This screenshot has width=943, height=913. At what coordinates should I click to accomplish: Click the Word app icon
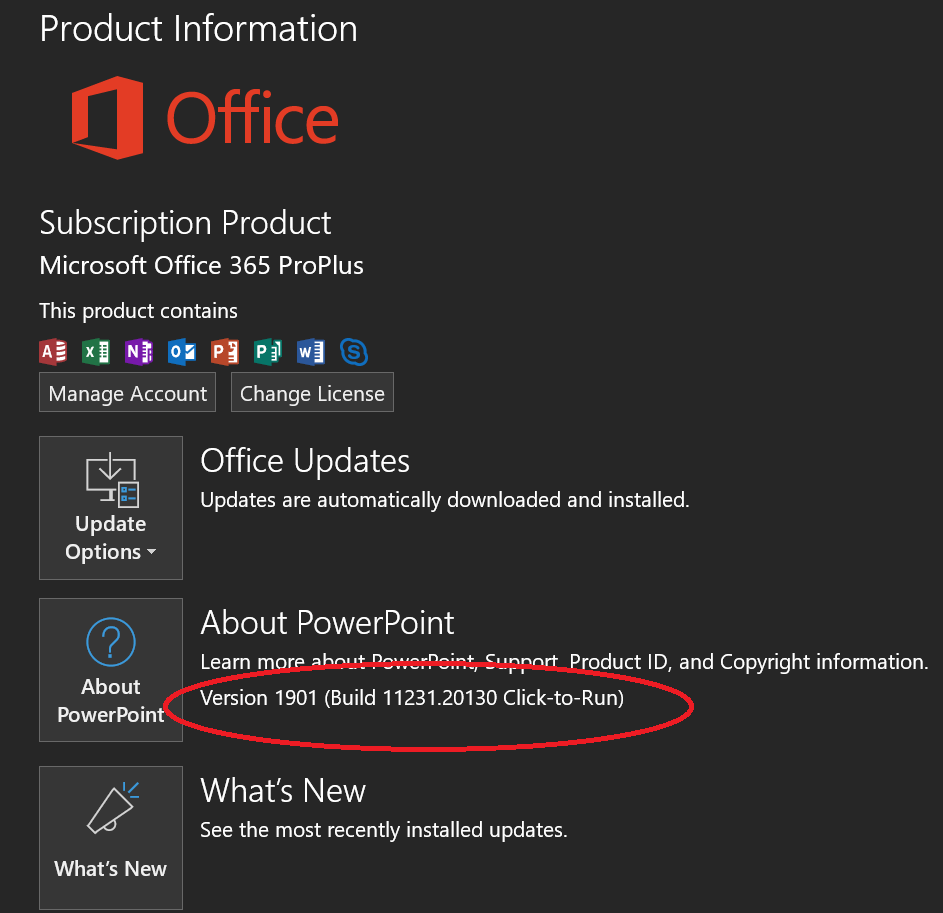pos(311,352)
